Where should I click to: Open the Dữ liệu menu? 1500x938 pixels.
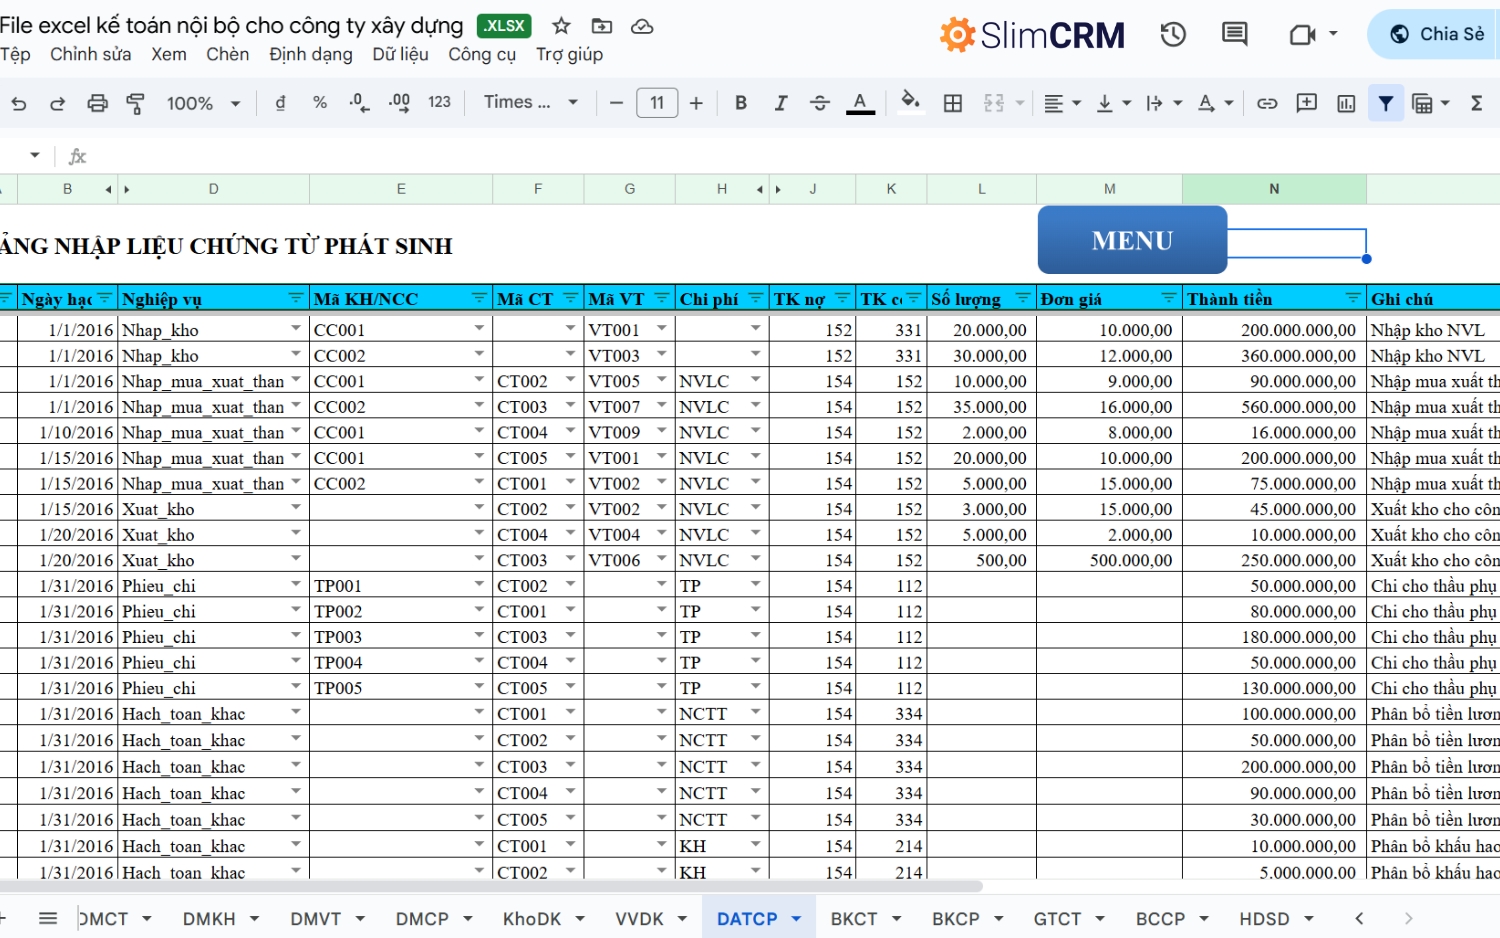coord(400,54)
